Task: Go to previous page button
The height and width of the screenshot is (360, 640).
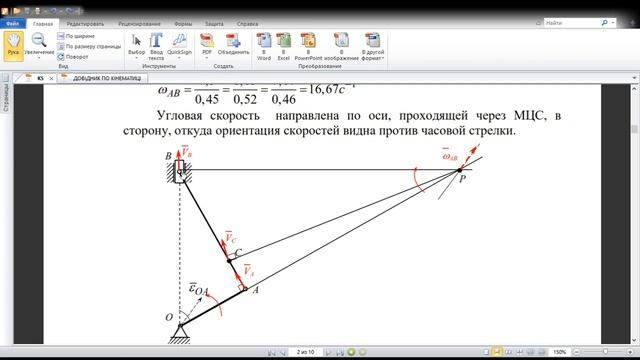Action: tap(282, 352)
